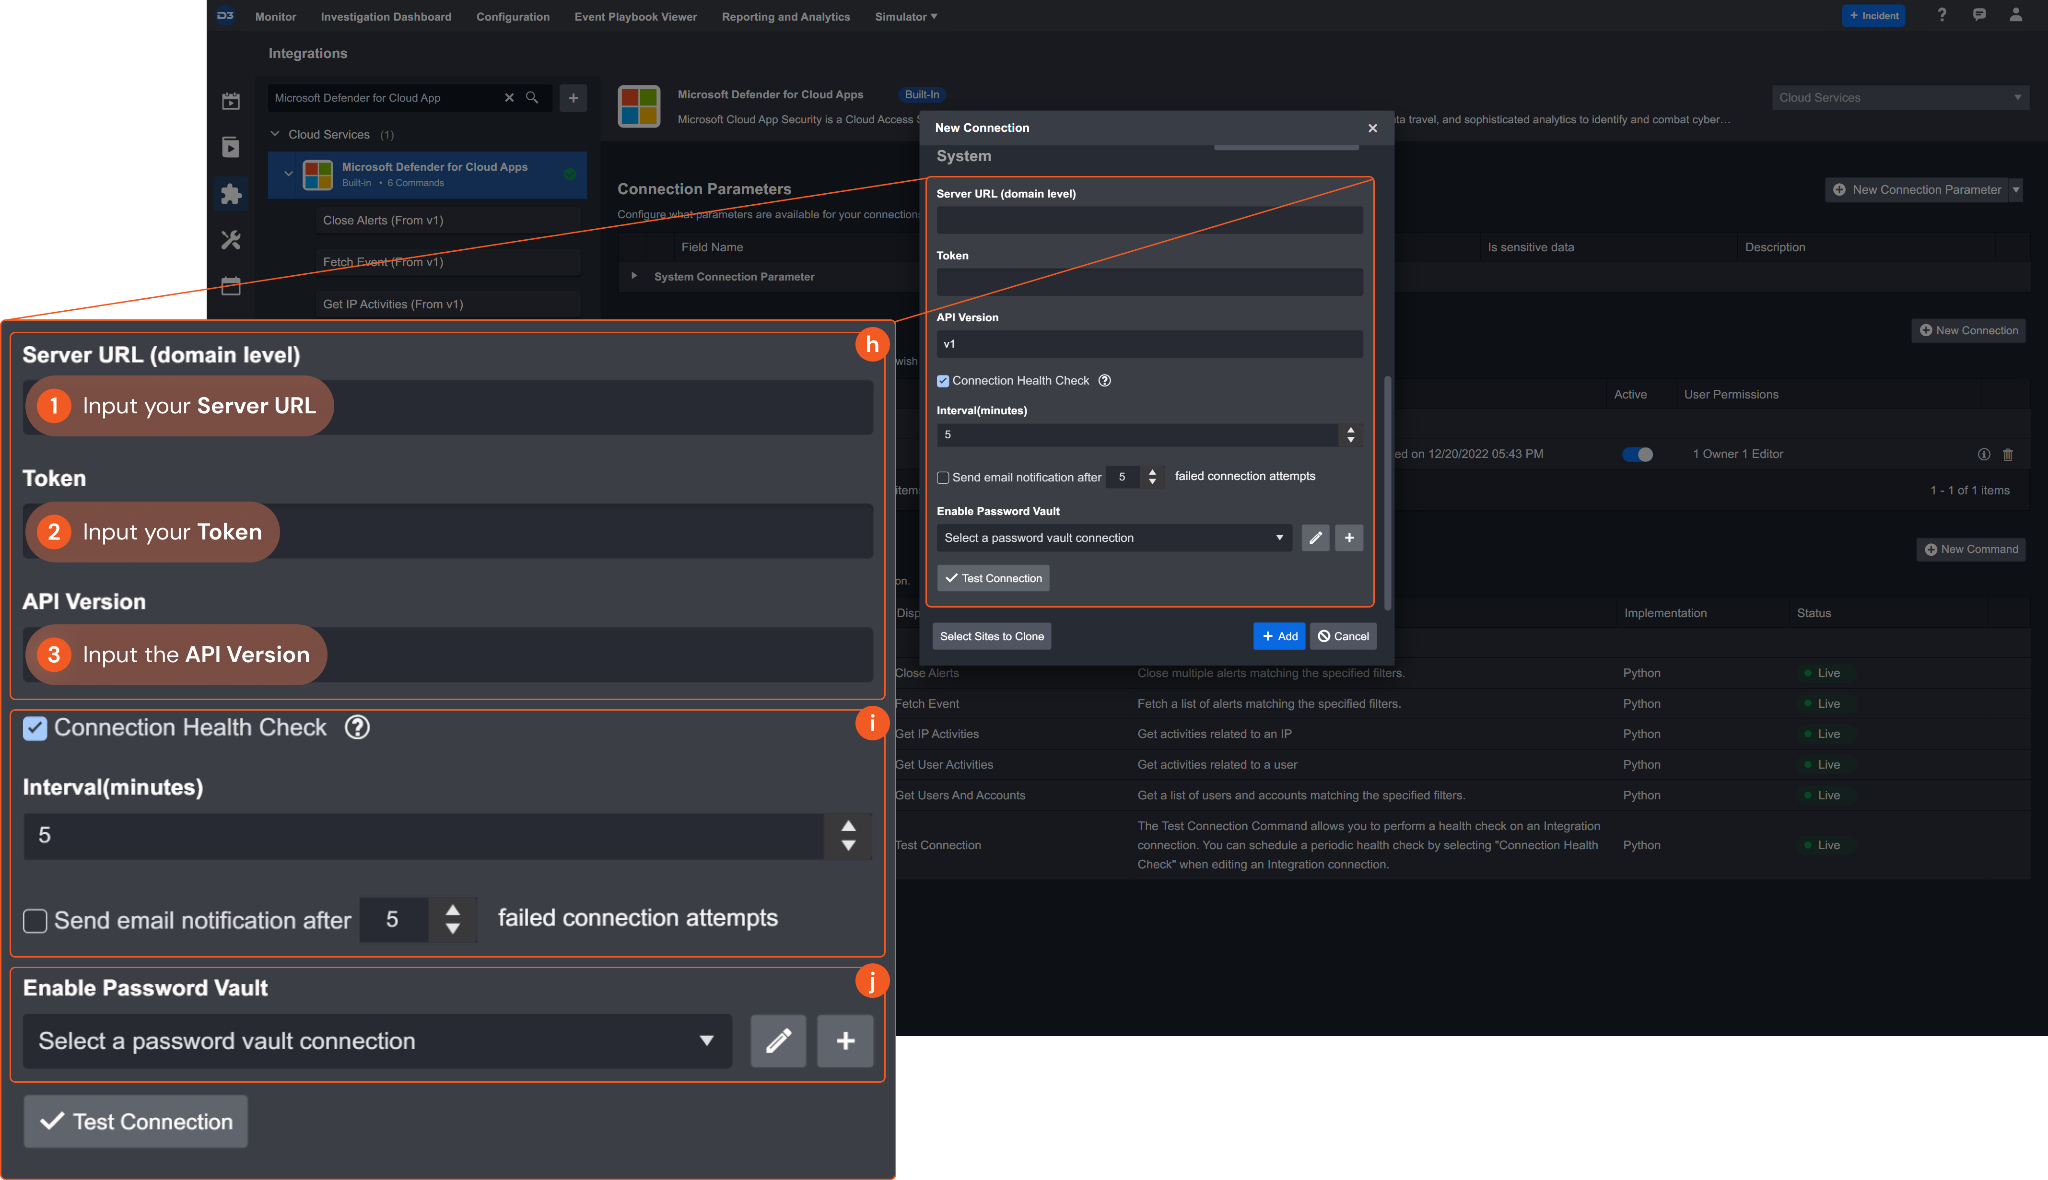Open Select a password vault connection dropdown
The width and height of the screenshot is (2048, 1180).
[x=1113, y=538]
